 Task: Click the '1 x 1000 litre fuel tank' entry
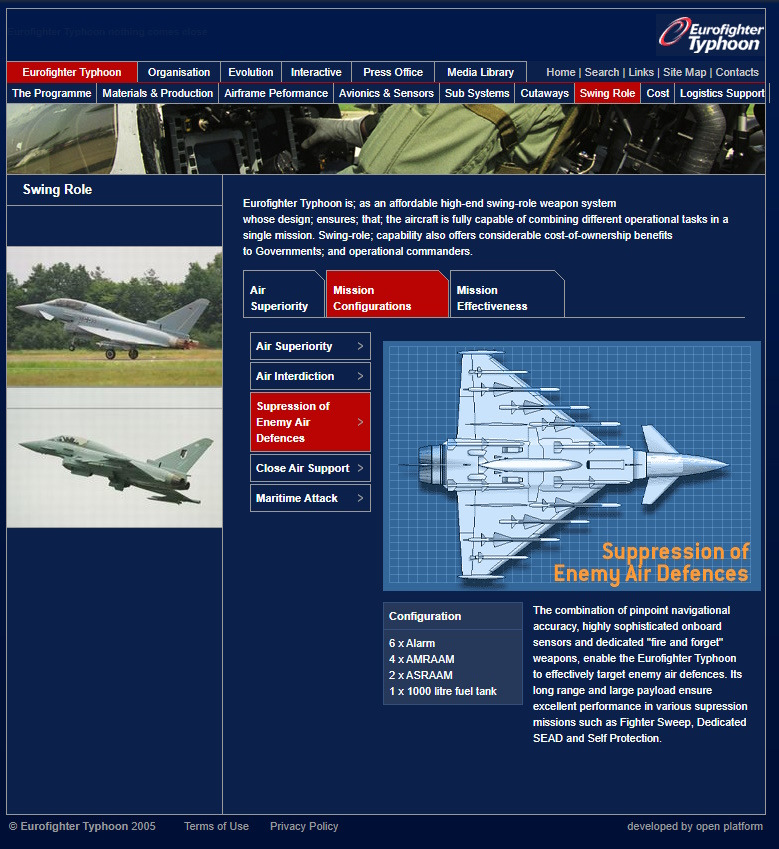click(x=443, y=691)
